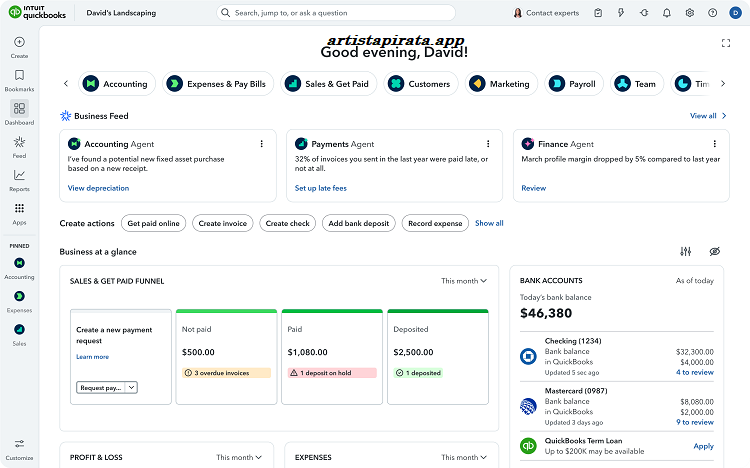Click Checking 4 to review link
Screen dimensions: 750x468
point(695,372)
